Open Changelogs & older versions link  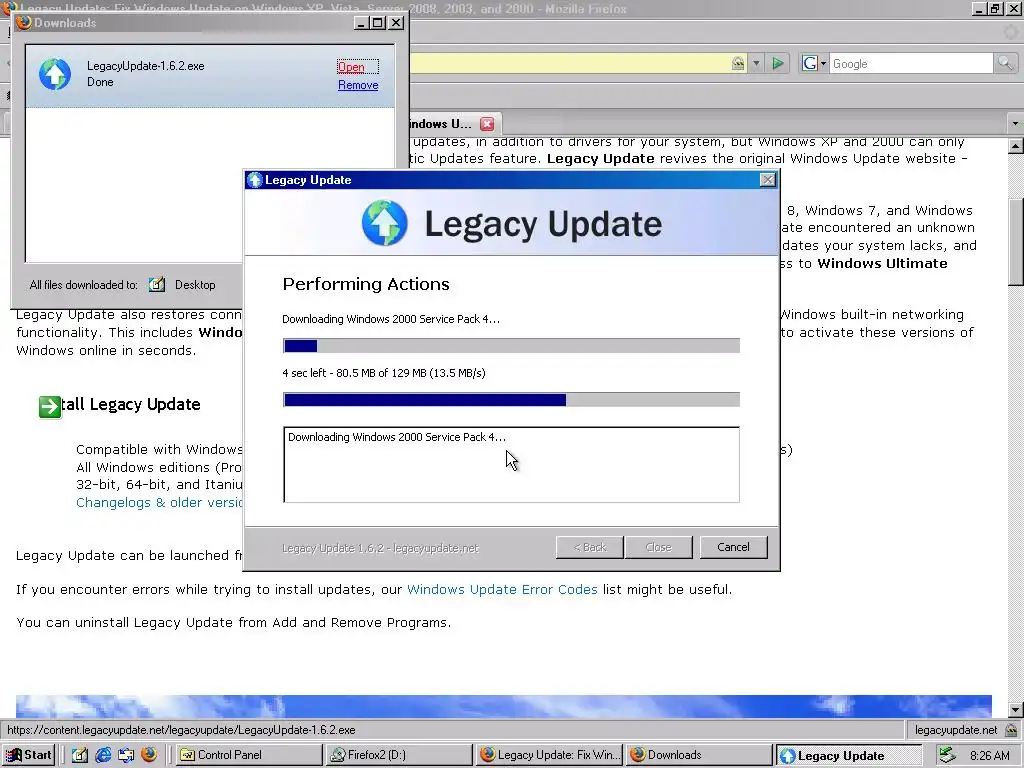point(159,502)
